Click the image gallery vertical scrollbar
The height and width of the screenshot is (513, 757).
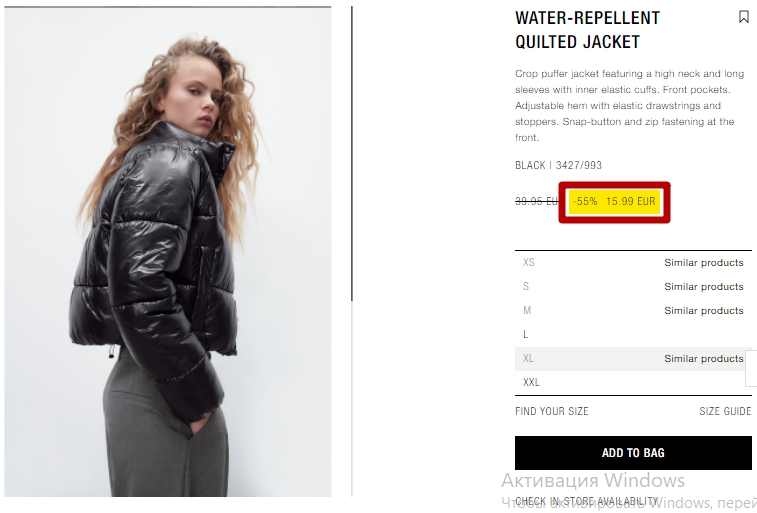click(x=352, y=153)
